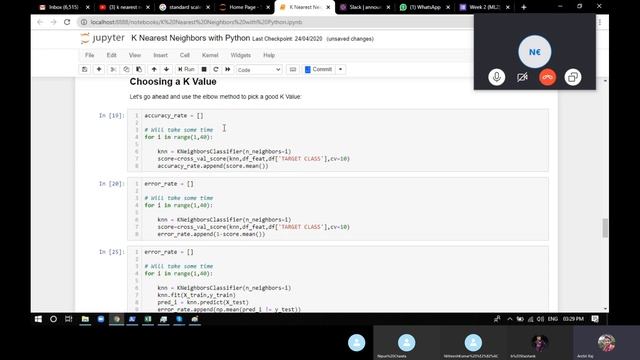Open the Cell menu in Jupyter

pyautogui.click(x=184, y=55)
